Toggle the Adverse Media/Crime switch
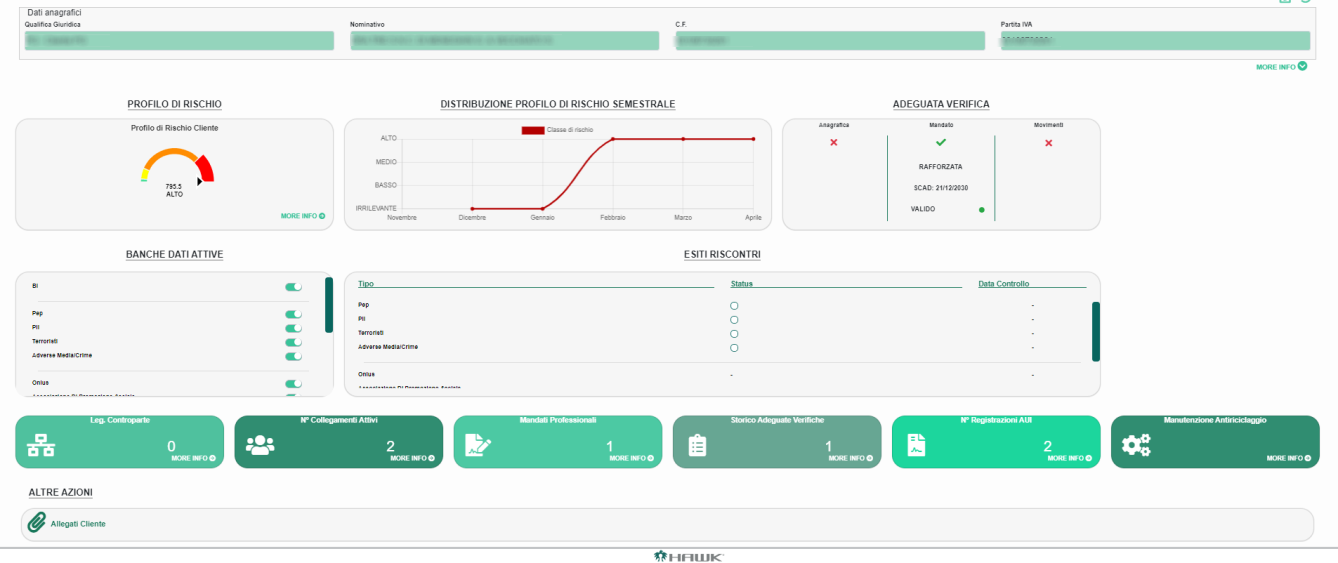The image size is (1338, 563). (x=293, y=356)
